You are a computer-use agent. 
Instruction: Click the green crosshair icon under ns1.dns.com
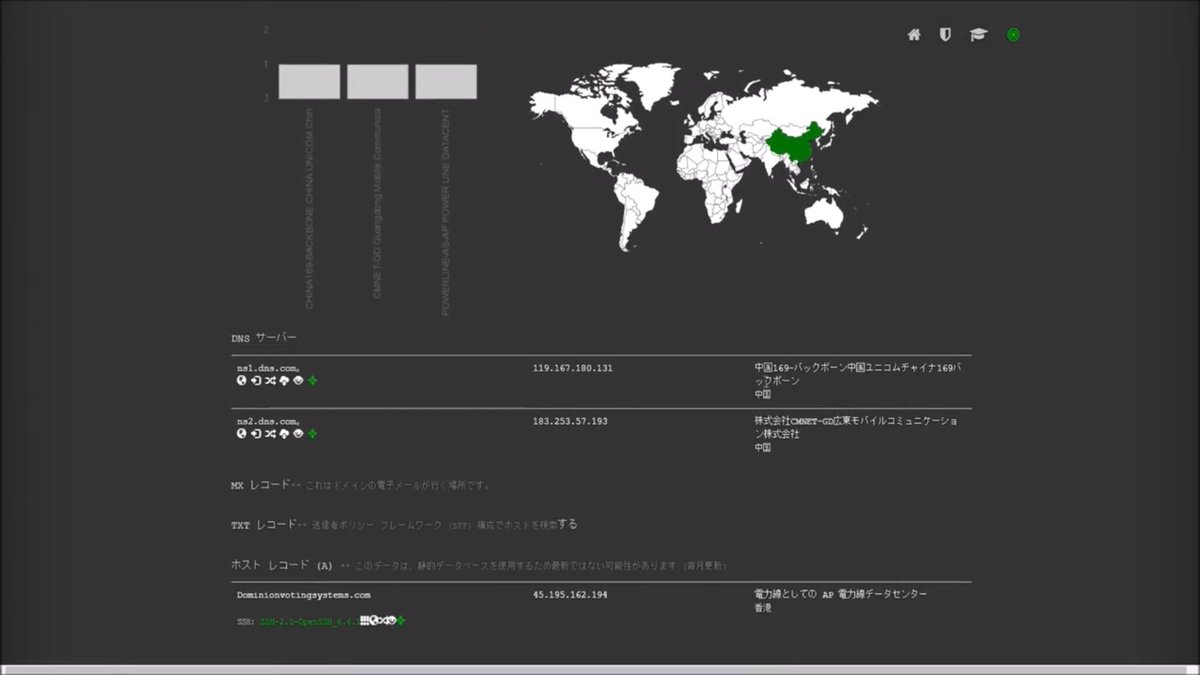pyautogui.click(x=313, y=381)
